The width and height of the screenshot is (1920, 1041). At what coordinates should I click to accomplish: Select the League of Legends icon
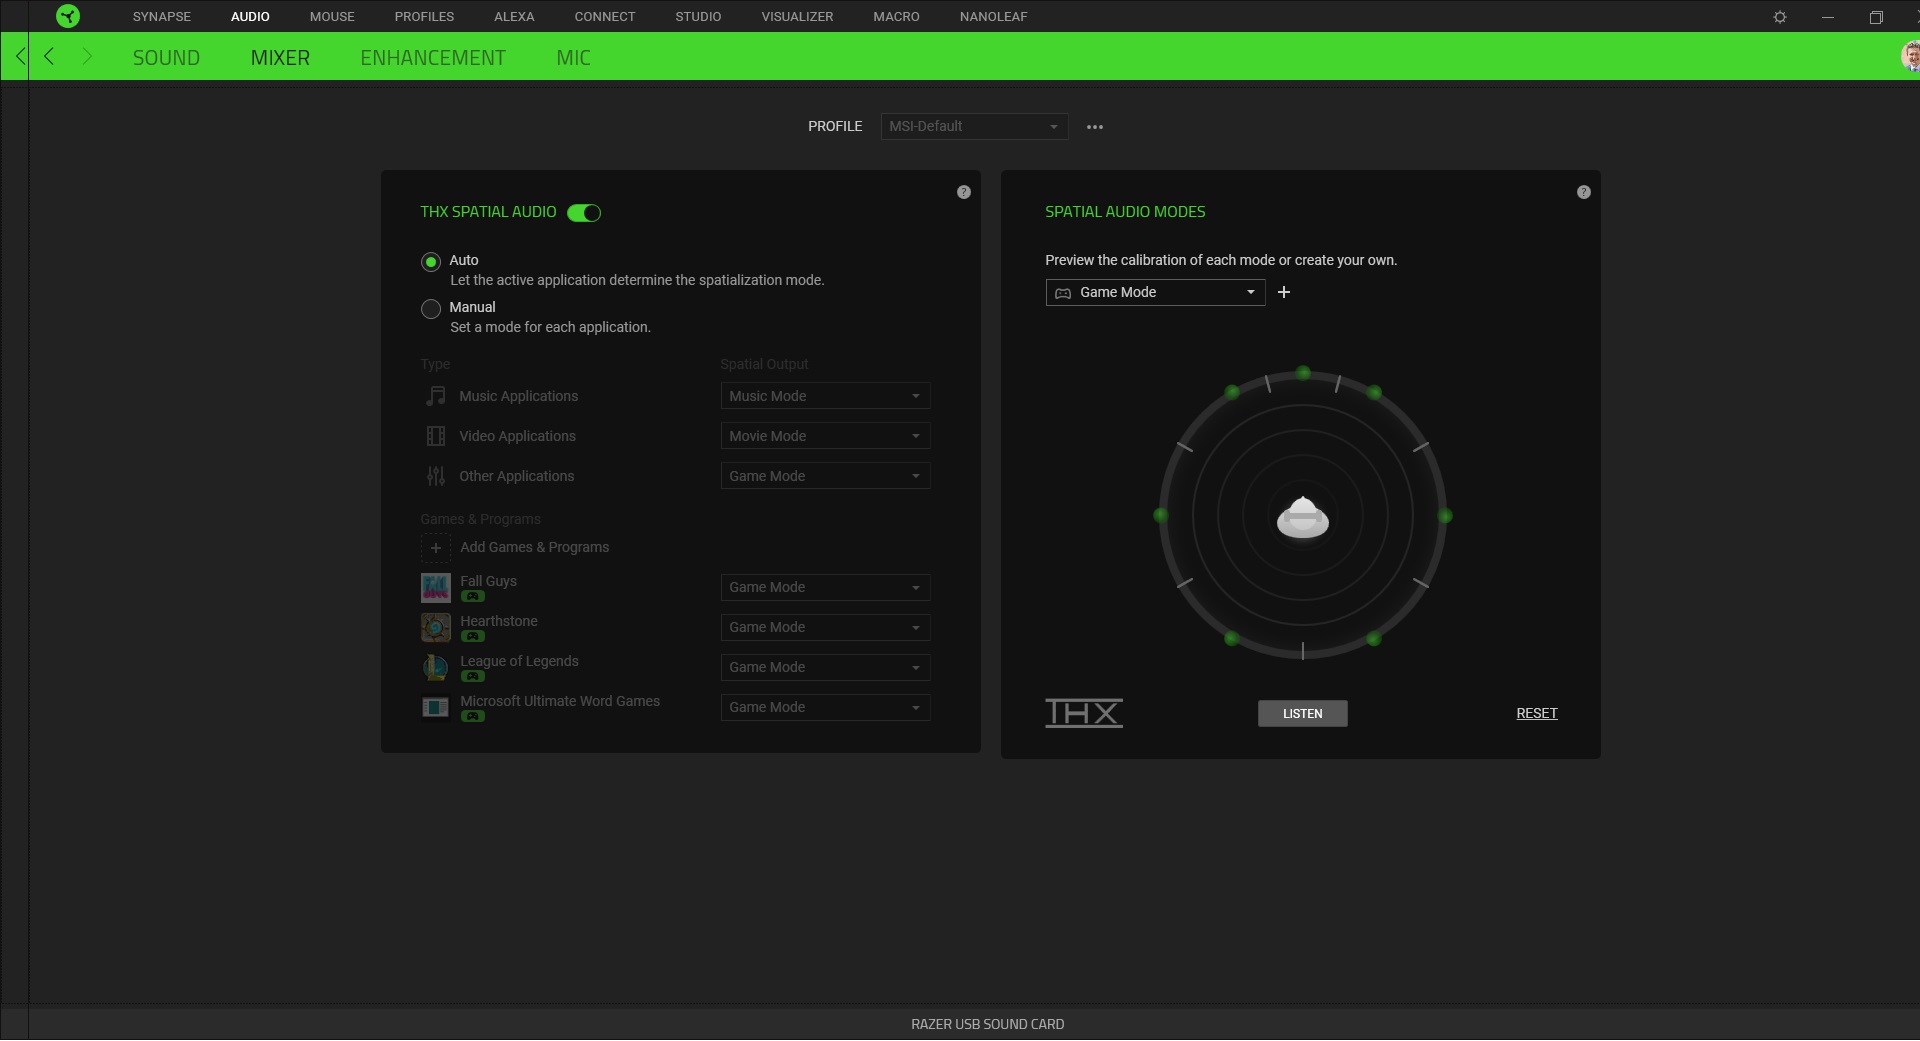click(x=436, y=668)
